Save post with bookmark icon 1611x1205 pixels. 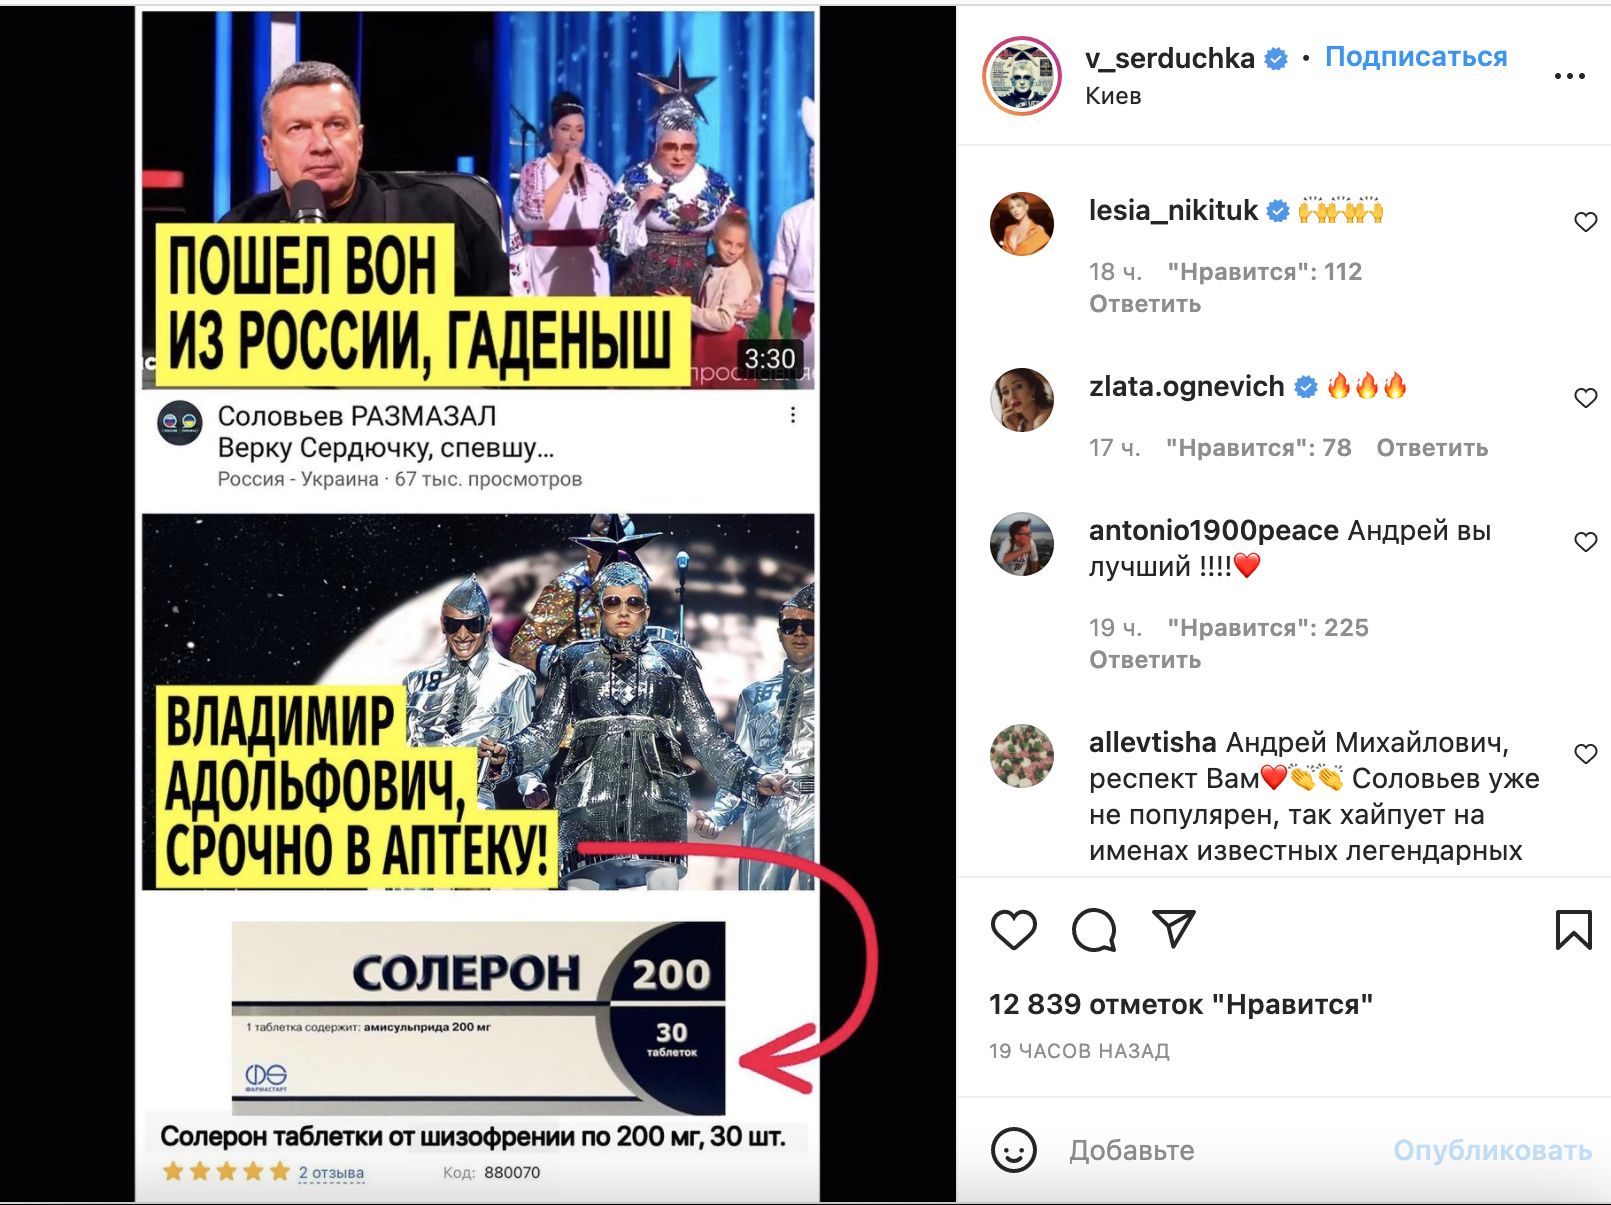1573,930
